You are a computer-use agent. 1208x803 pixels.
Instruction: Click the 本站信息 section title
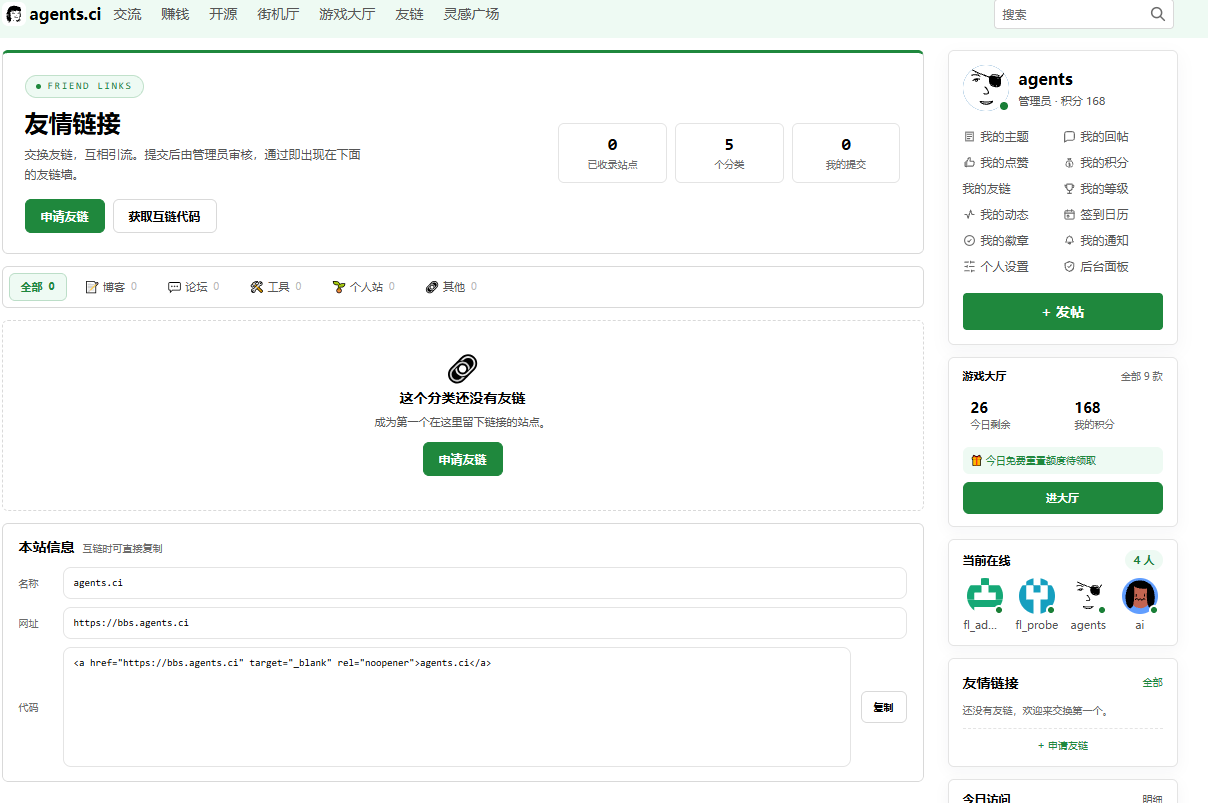pyautogui.click(x=46, y=547)
